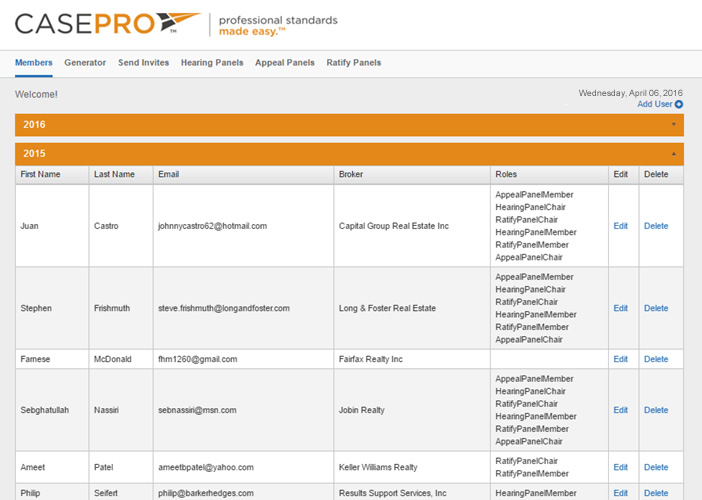Edit Ameet Patel's record

pos(621,467)
